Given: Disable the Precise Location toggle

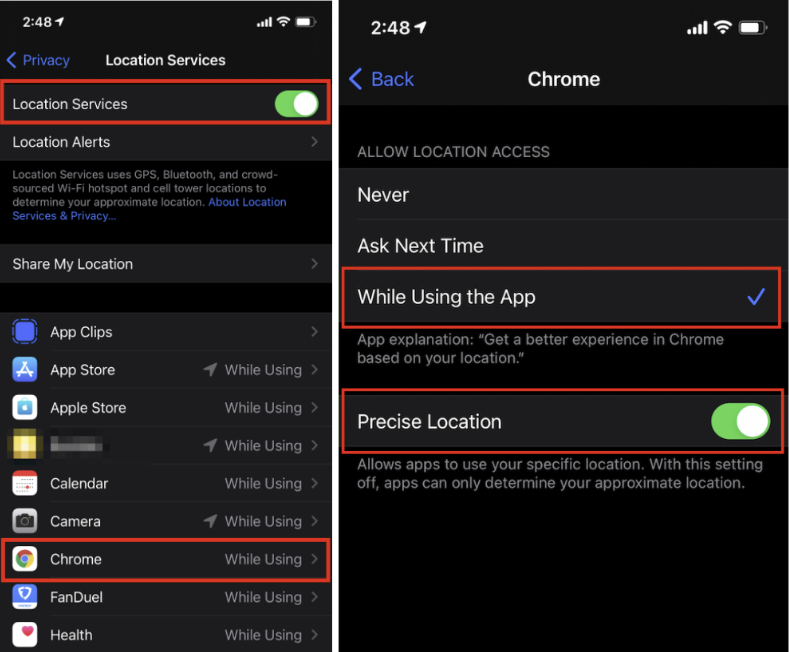Looking at the screenshot, I should coord(740,422).
